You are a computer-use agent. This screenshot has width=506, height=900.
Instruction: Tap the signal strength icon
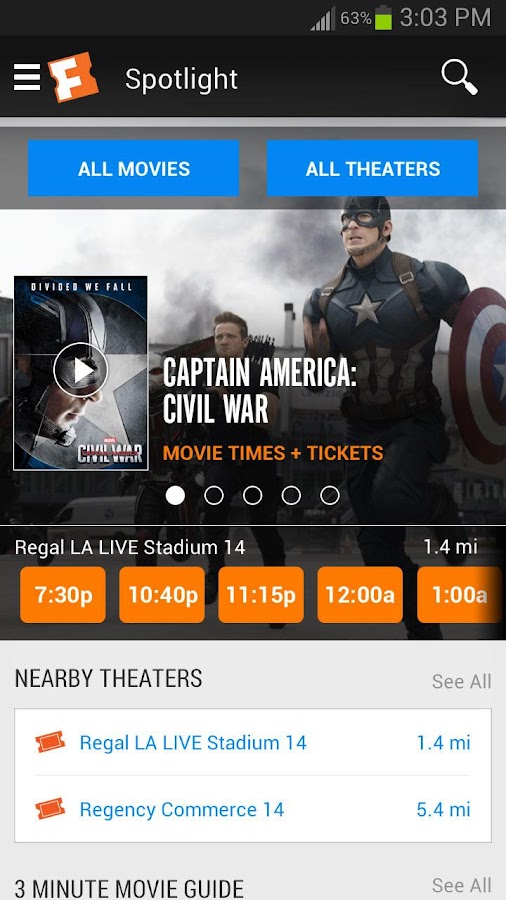(323, 19)
